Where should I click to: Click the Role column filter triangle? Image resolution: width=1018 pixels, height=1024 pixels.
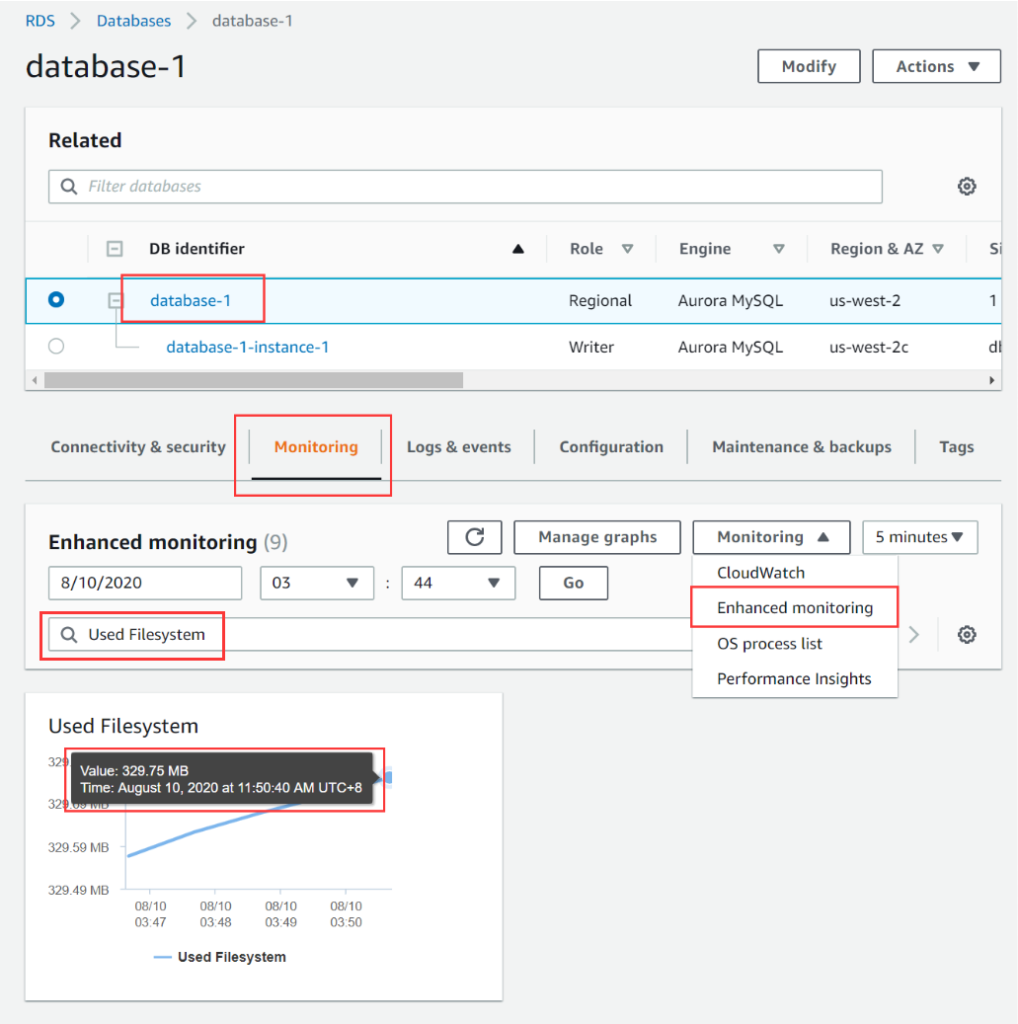[627, 249]
